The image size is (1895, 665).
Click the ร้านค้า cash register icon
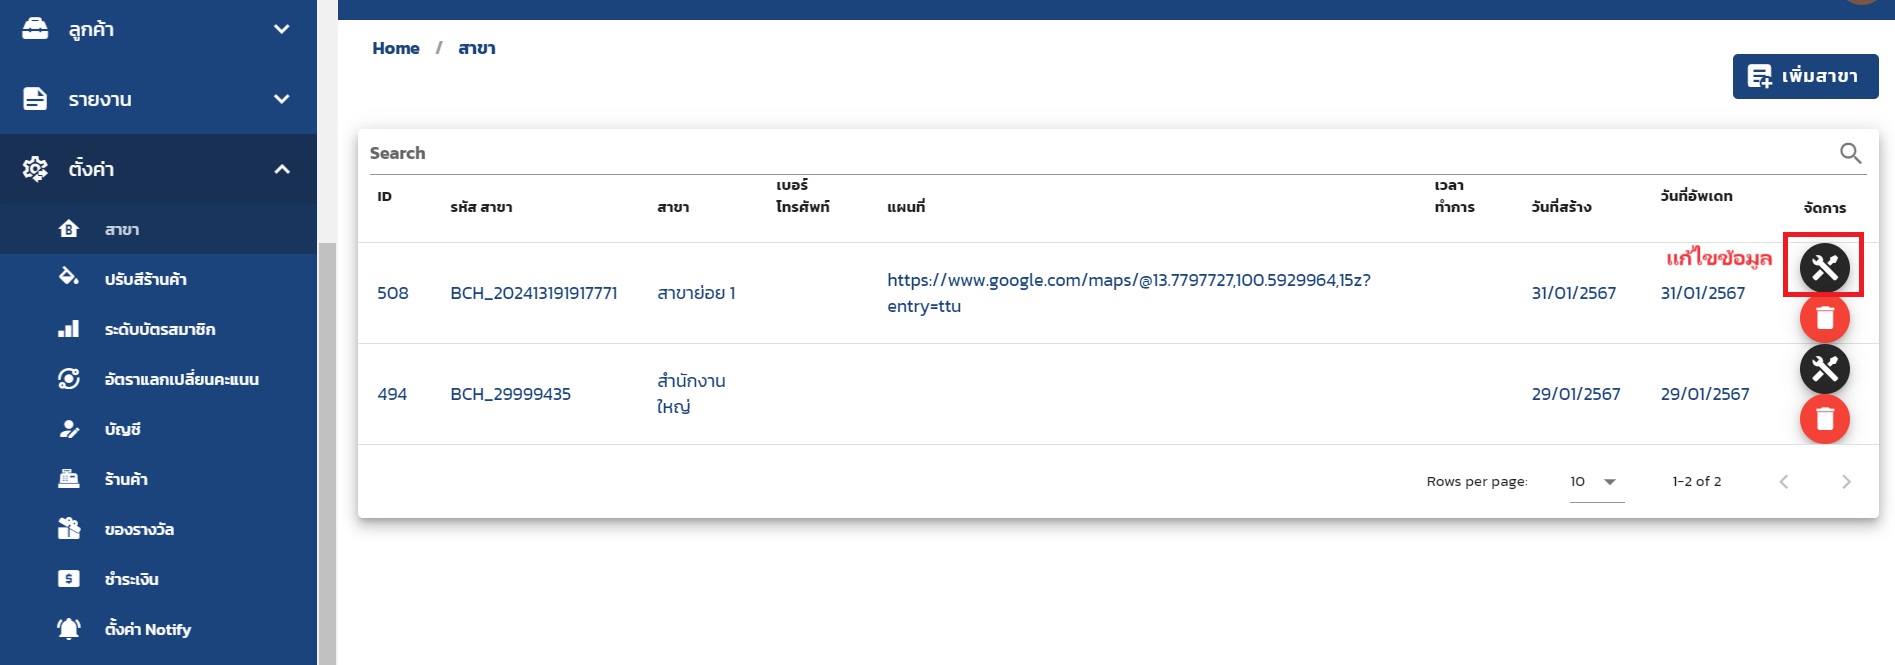(69, 479)
